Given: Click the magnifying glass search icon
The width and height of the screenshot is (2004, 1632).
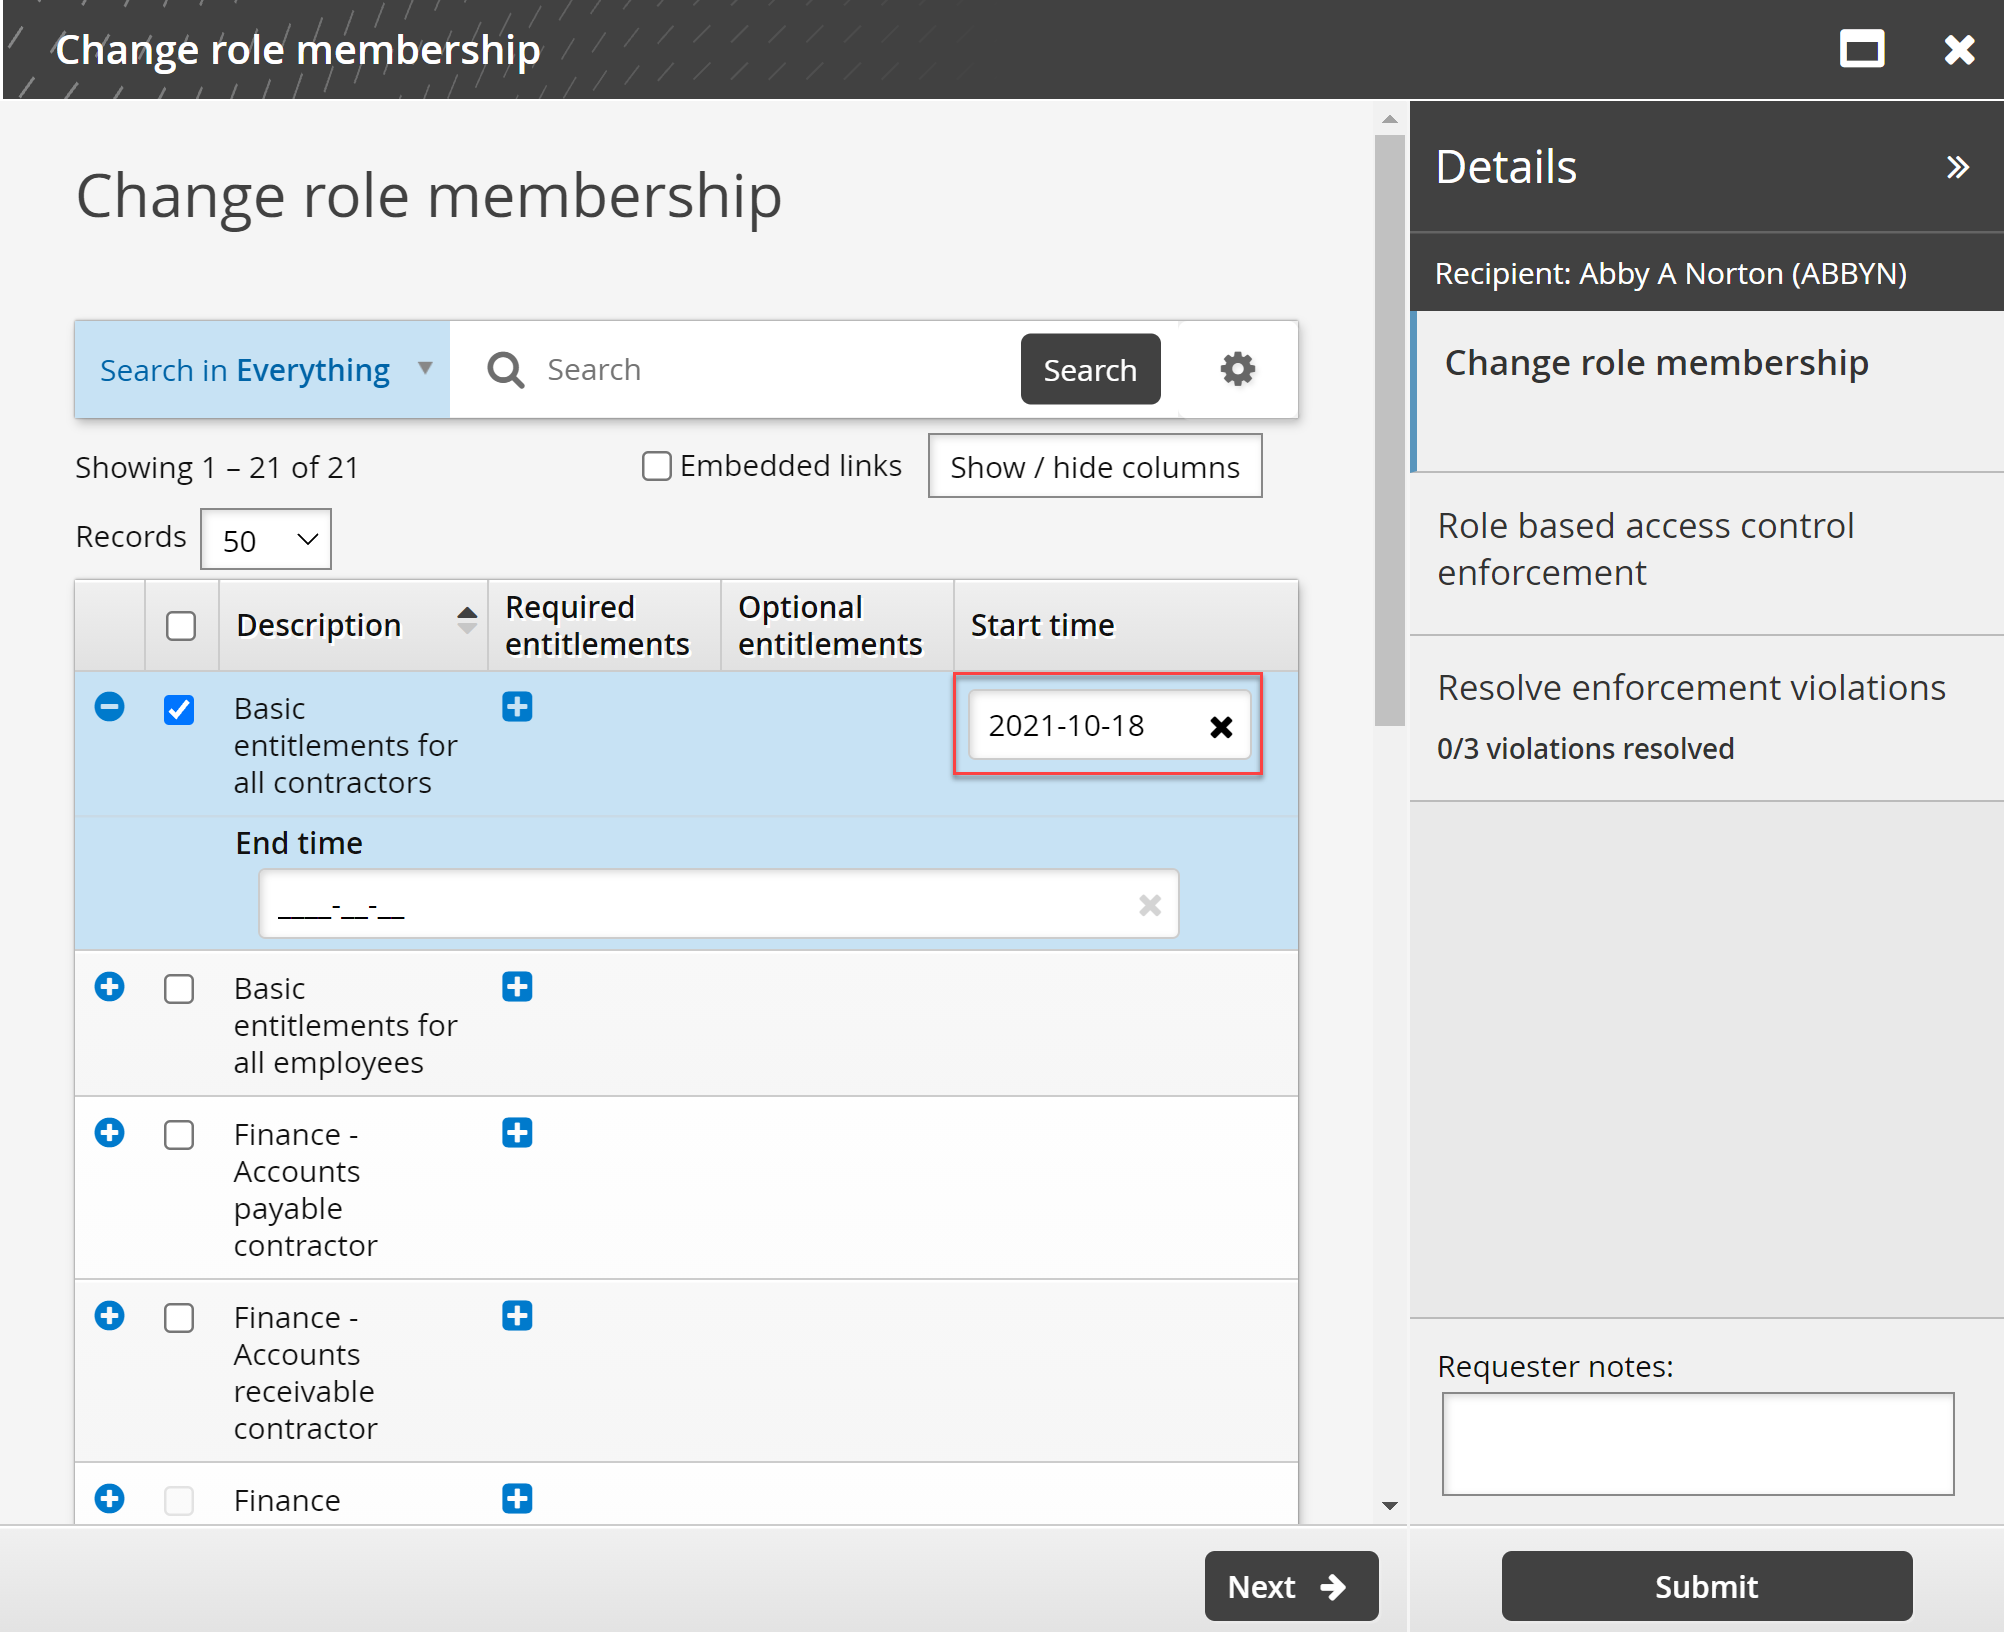Looking at the screenshot, I should (x=505, y=369).
